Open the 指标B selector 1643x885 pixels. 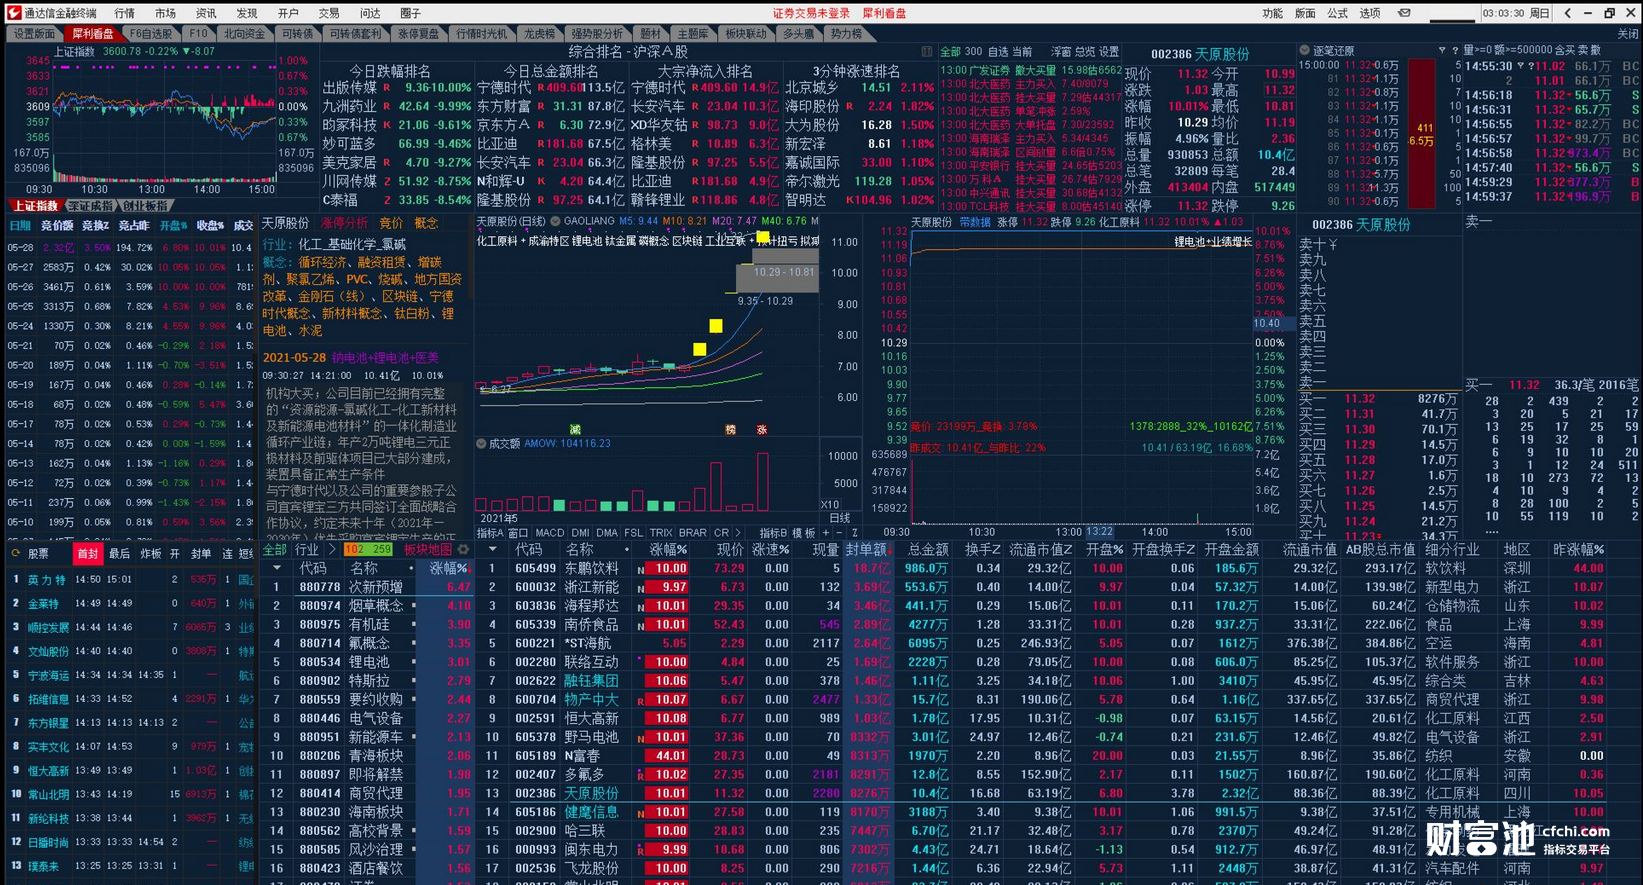[x=773, y=533]
